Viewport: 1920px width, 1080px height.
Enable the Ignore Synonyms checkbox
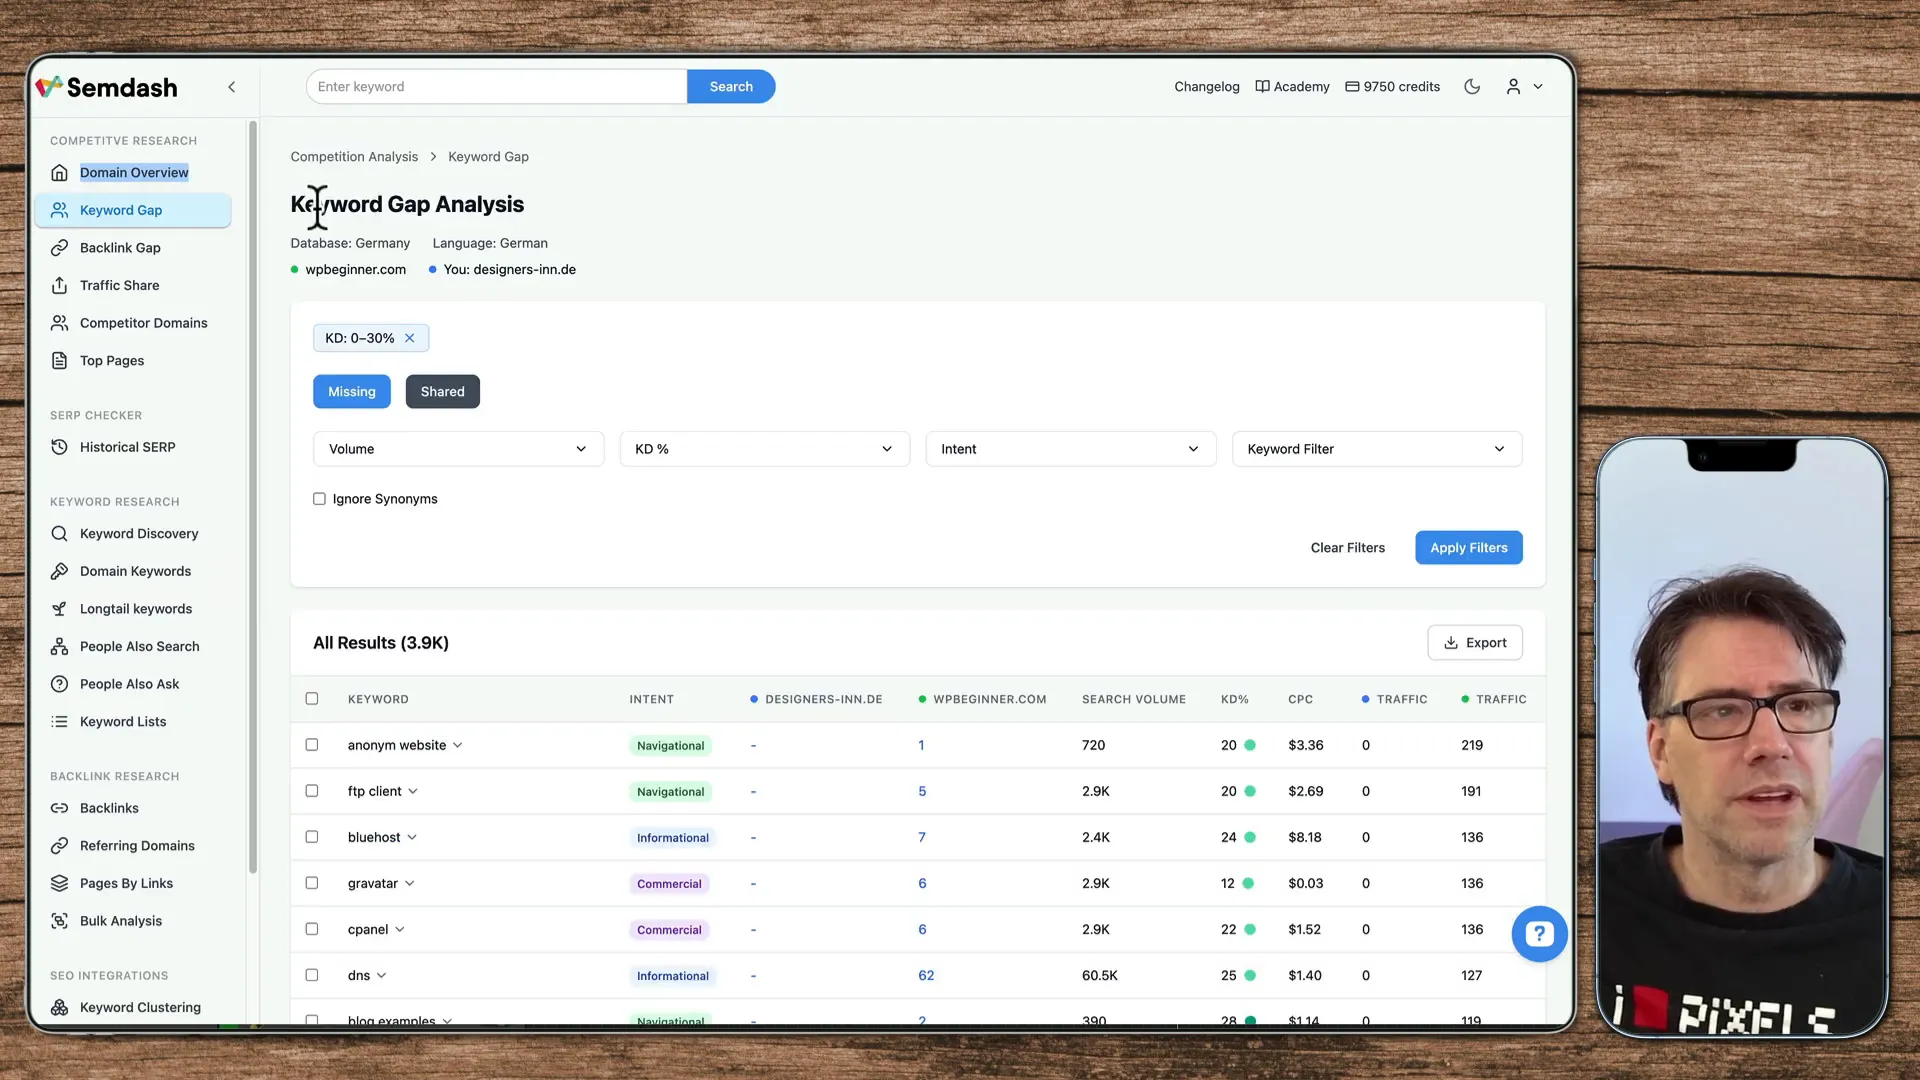point(318,498)
